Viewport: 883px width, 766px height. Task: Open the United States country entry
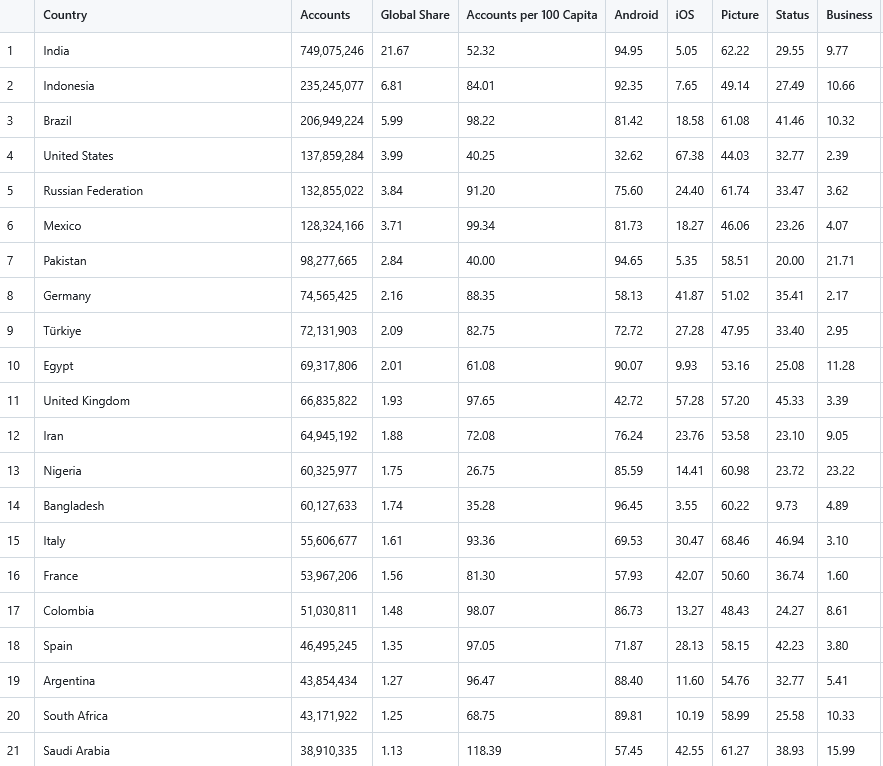tap(79, 155)
